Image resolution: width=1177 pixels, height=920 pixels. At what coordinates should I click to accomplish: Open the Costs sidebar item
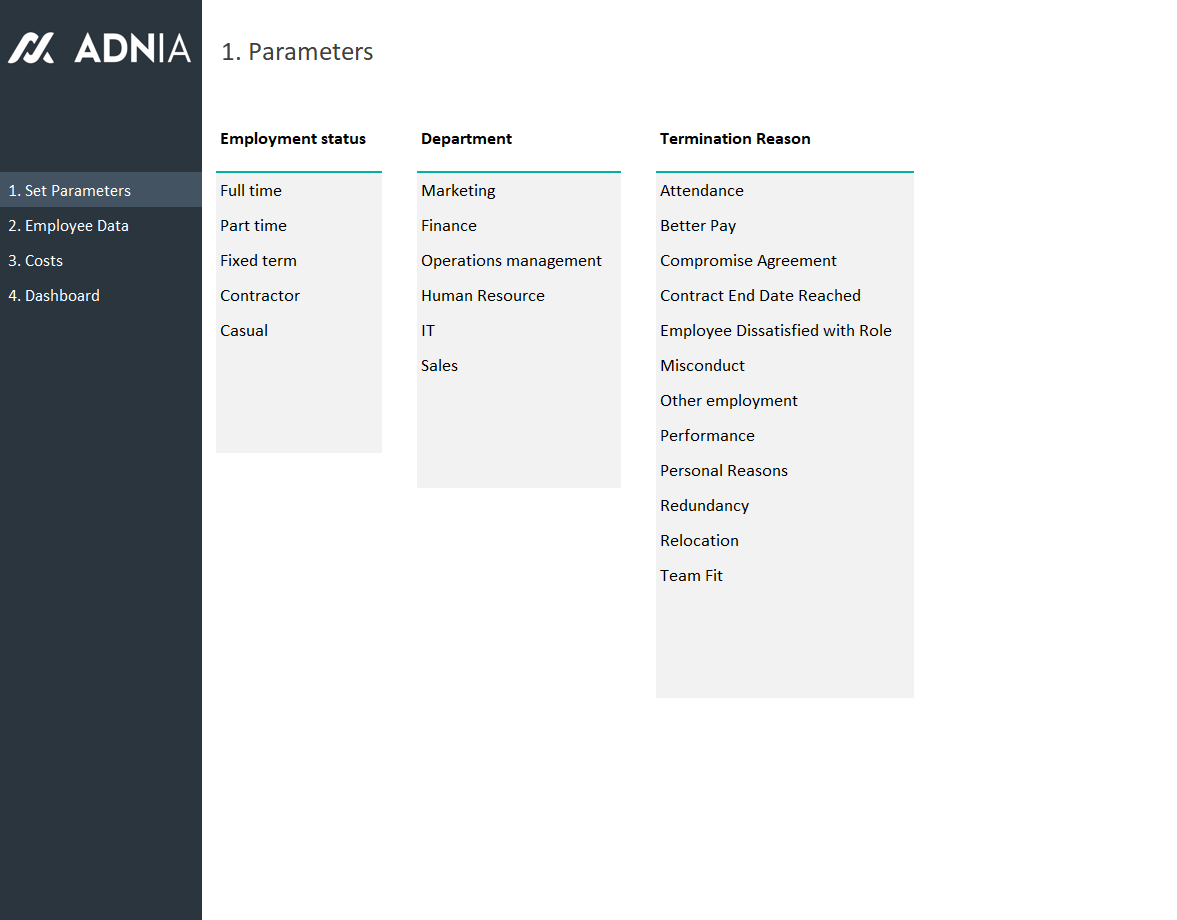coord(36,260)
